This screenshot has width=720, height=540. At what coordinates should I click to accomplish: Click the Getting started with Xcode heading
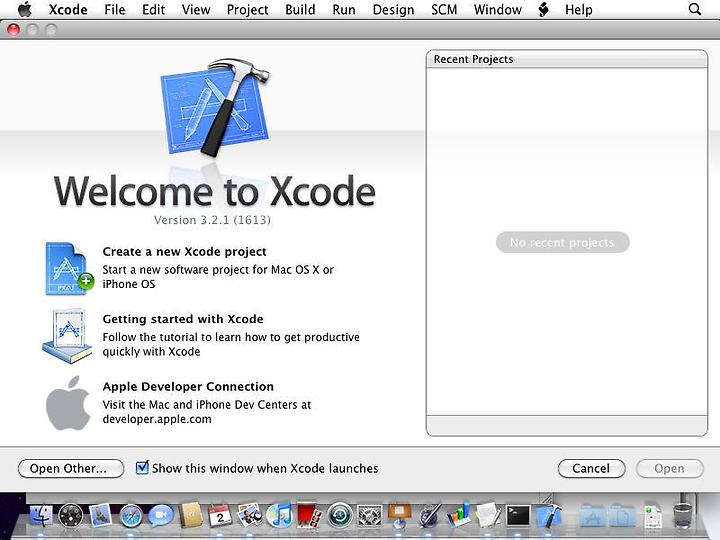pos(183,319)
